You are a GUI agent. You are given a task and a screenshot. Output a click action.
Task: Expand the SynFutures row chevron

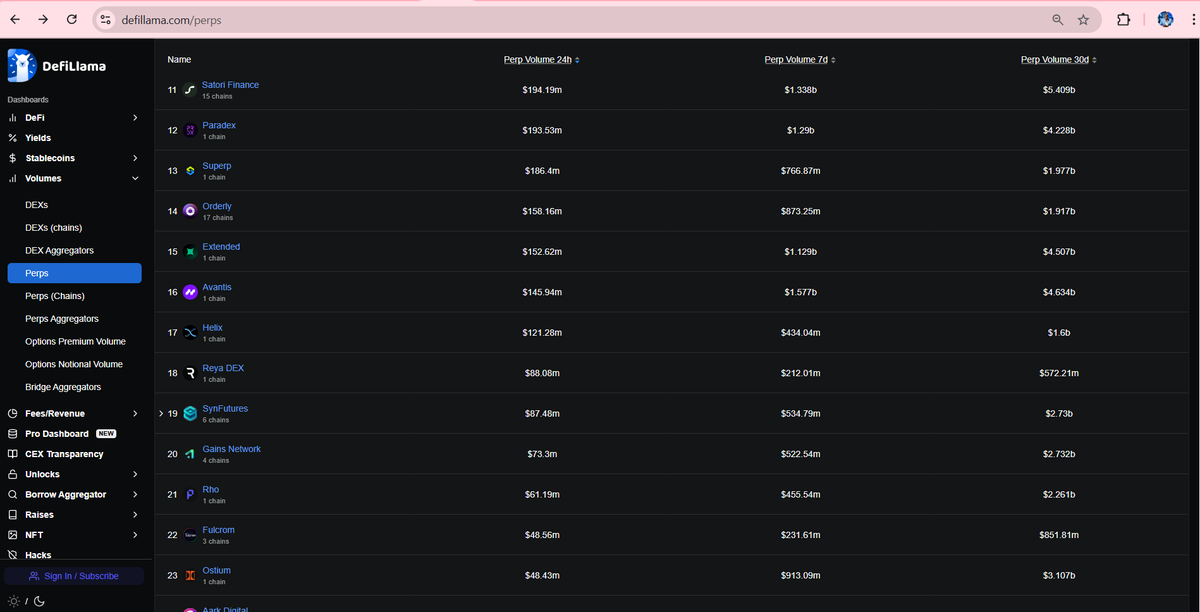pos(161,413)
